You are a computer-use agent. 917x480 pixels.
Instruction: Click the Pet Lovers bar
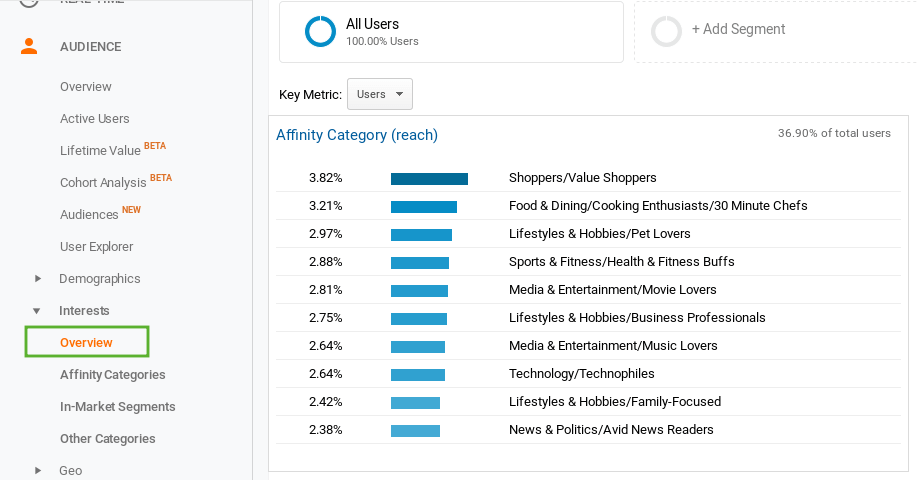click(x=421, y=235)
